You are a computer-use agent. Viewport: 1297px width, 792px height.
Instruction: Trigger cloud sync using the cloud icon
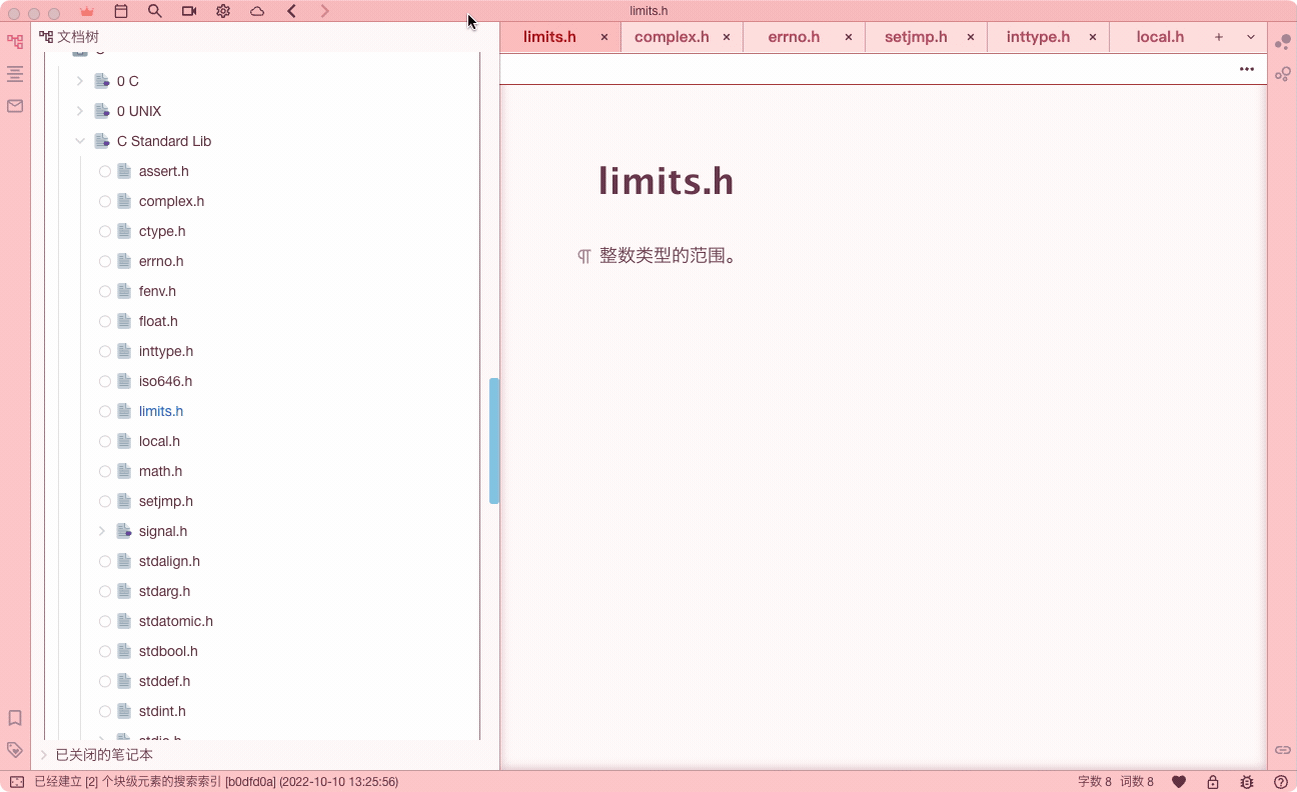[x=257, y=11]
